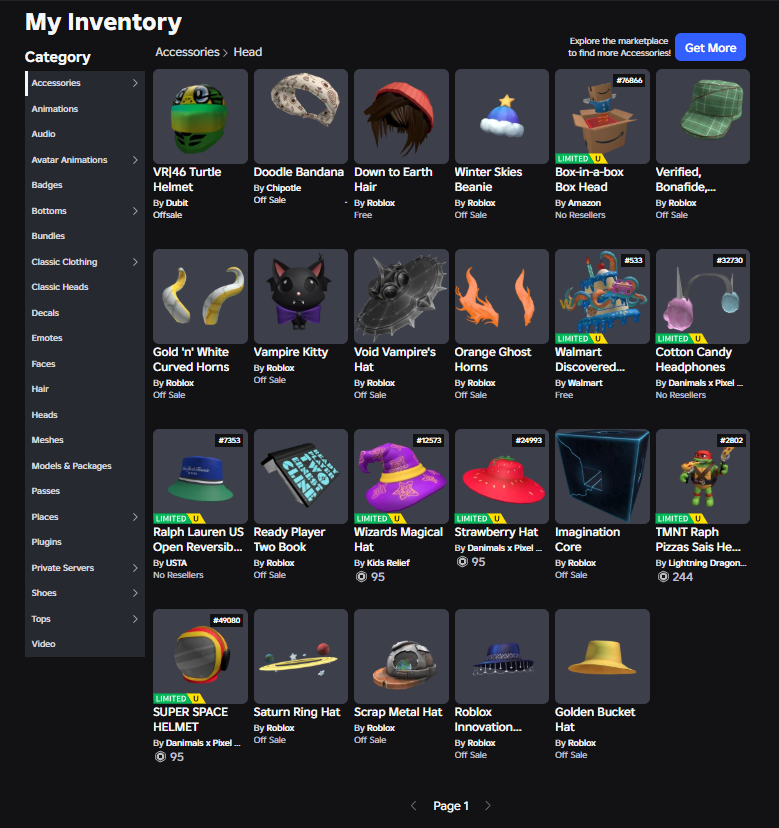Open the Plugins category

point(85,542)
